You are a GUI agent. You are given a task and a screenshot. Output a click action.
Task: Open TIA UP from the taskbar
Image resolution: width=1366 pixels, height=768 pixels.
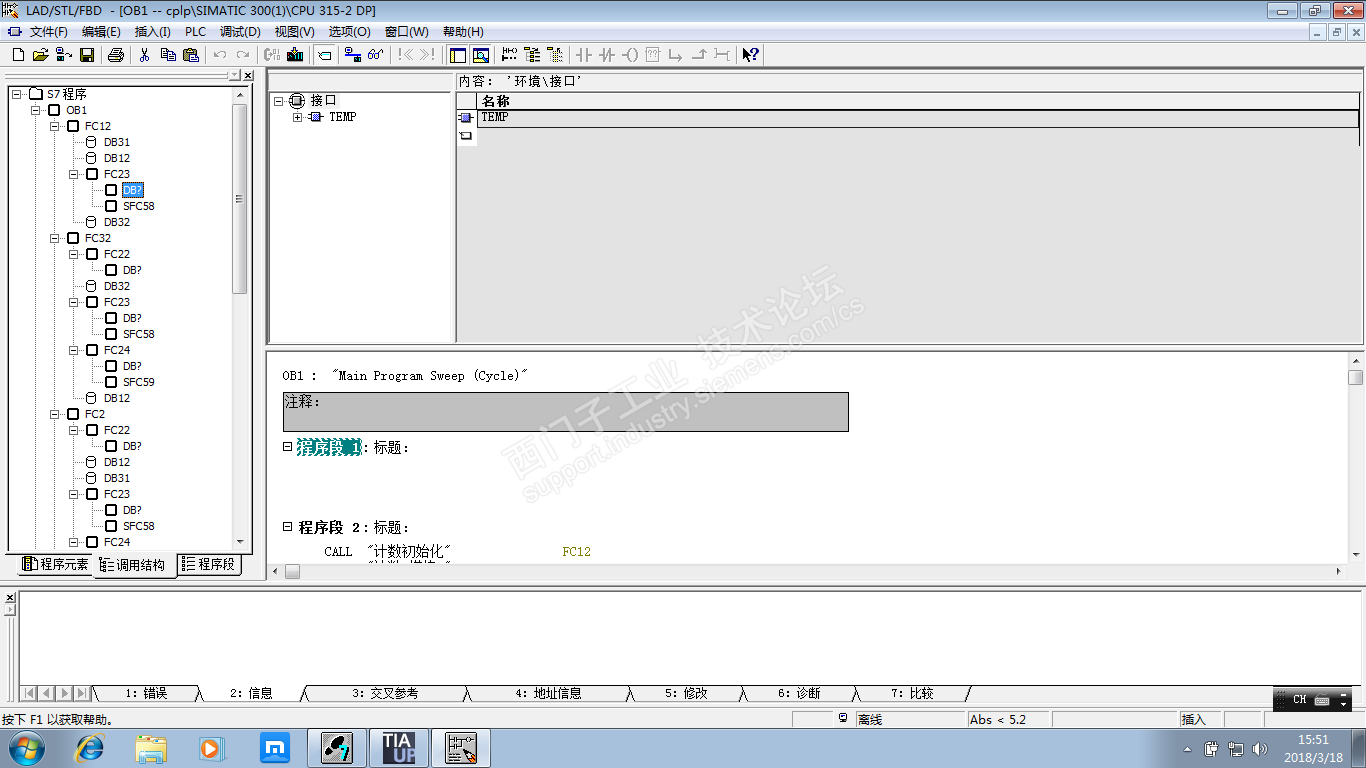[399, 748]
